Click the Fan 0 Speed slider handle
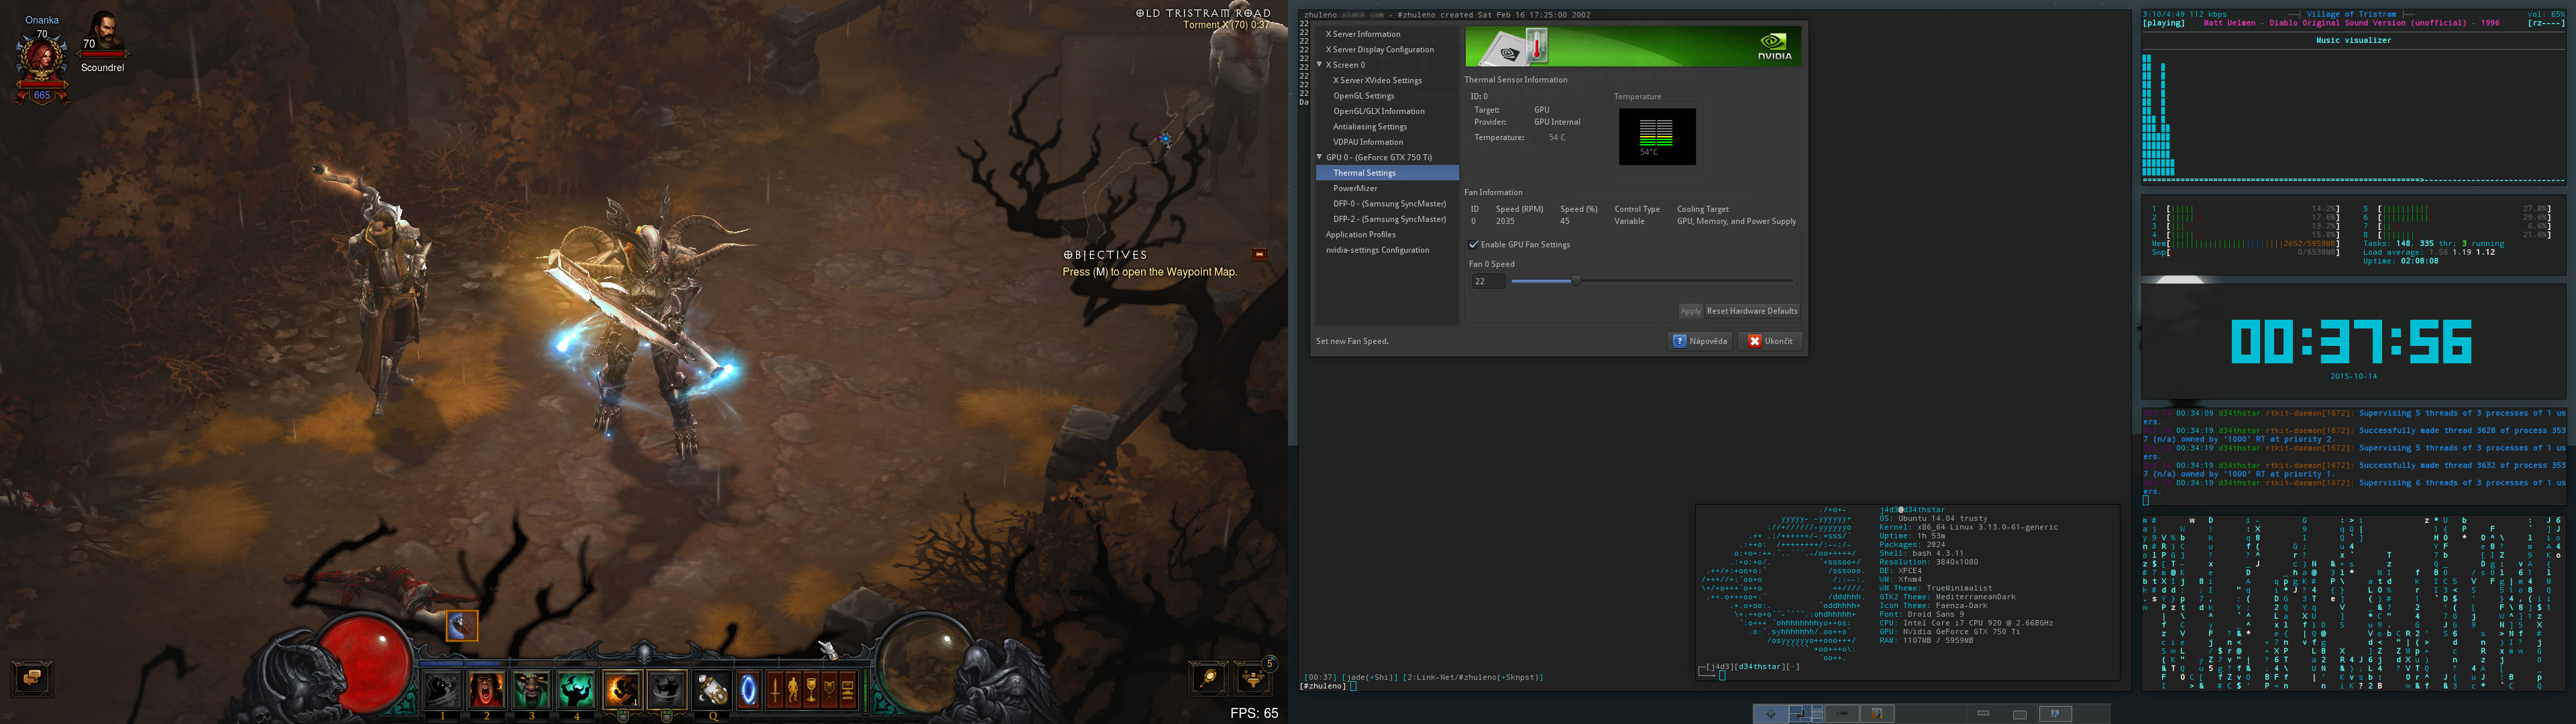Image resolution: width=2576 pixels, height=724 pixels. 1576,281
